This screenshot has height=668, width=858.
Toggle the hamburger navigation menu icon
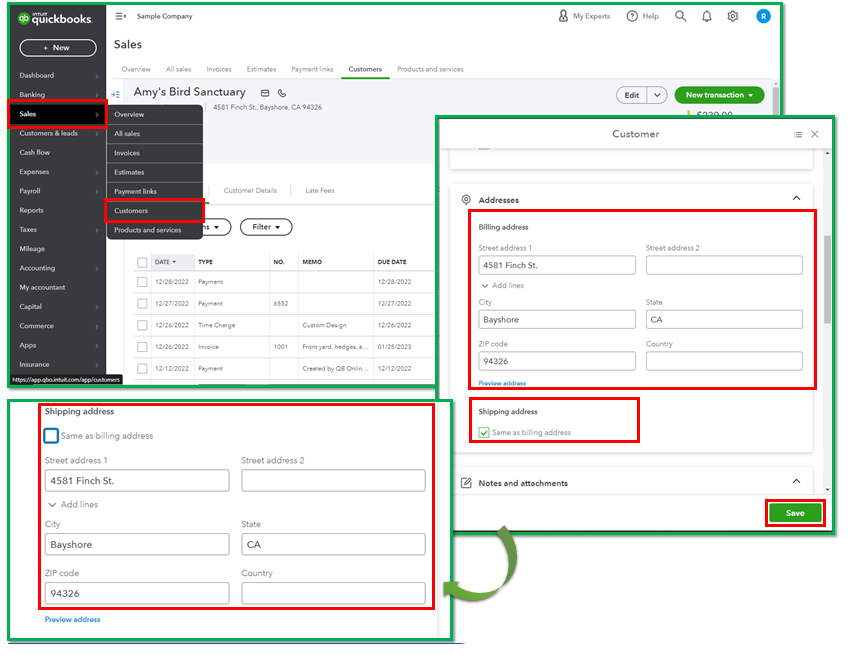[x=121, y=16]
